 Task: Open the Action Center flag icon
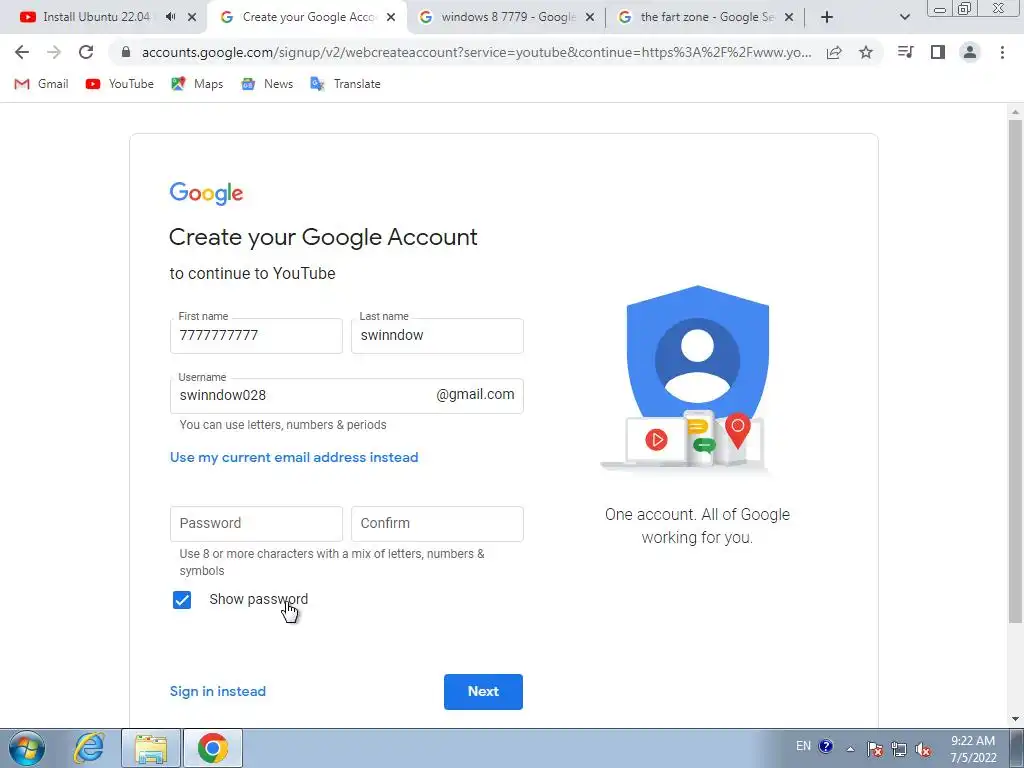pyautogui.click(x=875, y=749)
